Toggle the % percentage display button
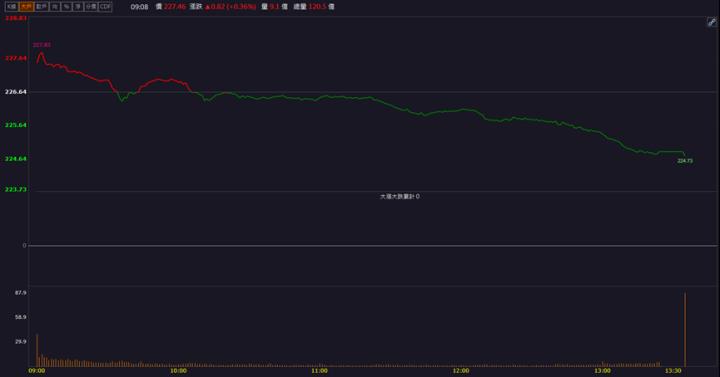 pos(67,6)
